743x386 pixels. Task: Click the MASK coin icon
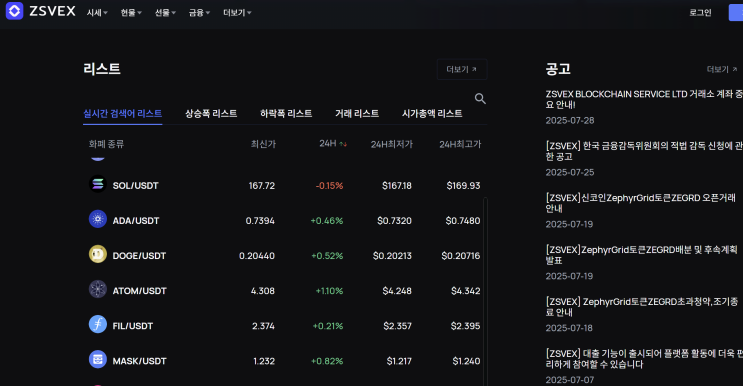[x=98, y=359]
